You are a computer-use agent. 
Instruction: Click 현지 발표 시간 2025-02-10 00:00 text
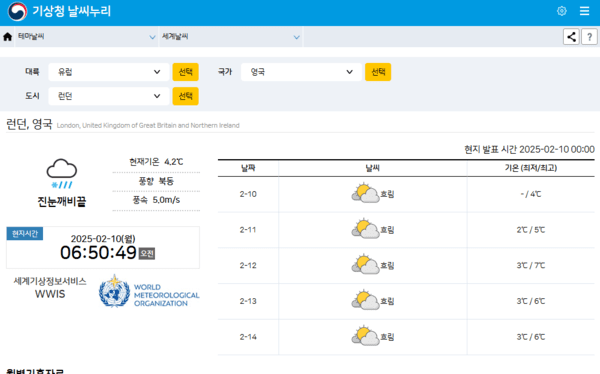pos(529,149)
